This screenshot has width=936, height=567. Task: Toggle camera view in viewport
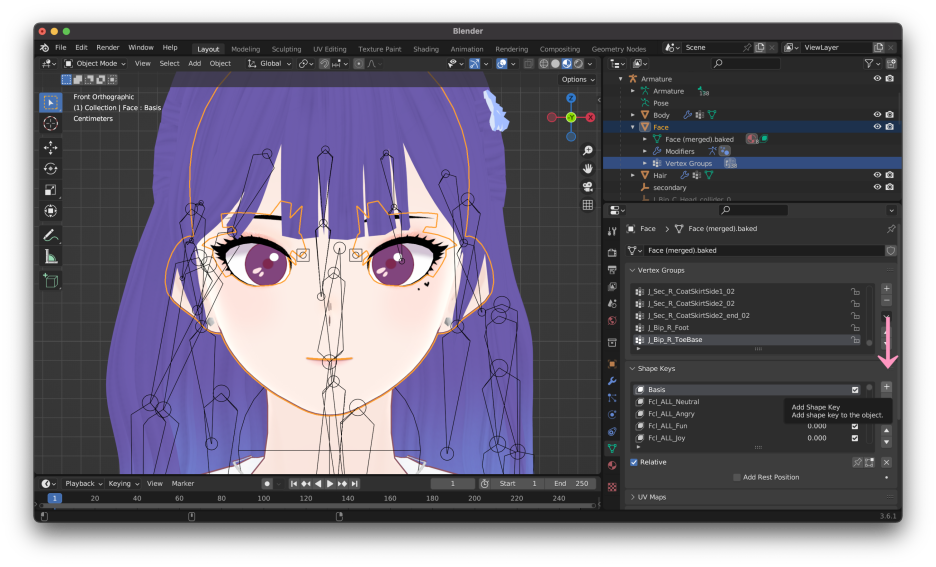(588, 187)
